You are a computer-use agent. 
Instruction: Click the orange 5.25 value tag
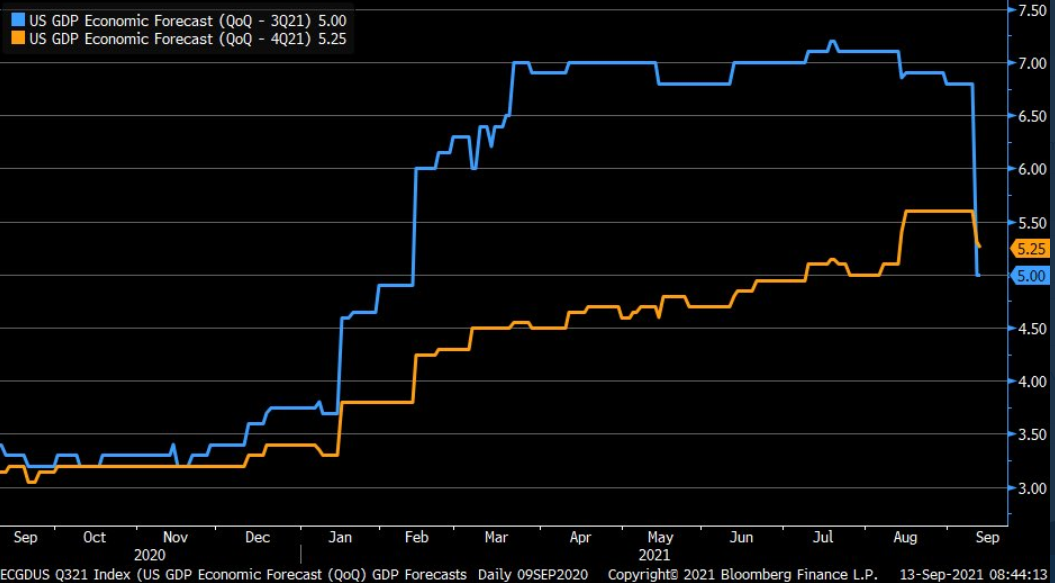[x=1029, y=249]
